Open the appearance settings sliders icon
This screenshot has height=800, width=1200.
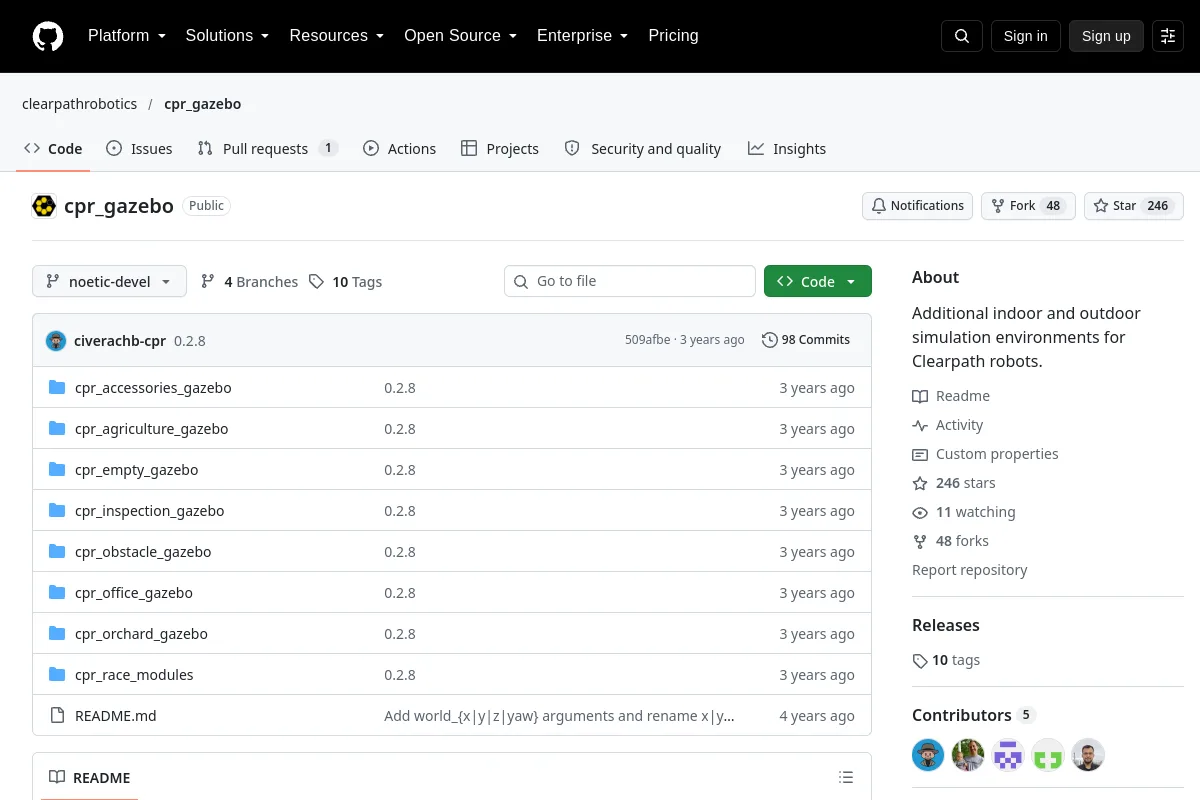pos(1168,36)
